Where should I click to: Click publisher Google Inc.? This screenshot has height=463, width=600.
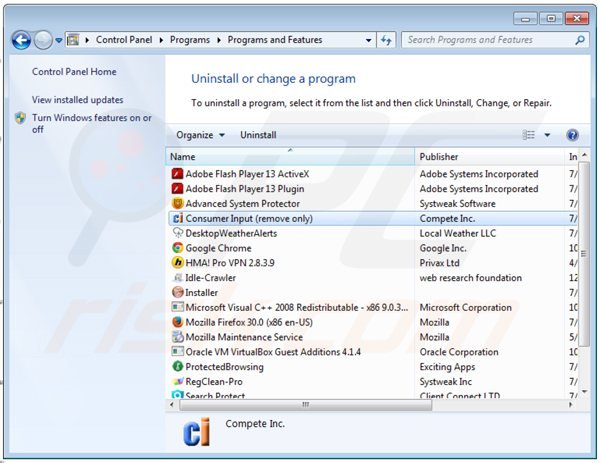click(443, 248)
